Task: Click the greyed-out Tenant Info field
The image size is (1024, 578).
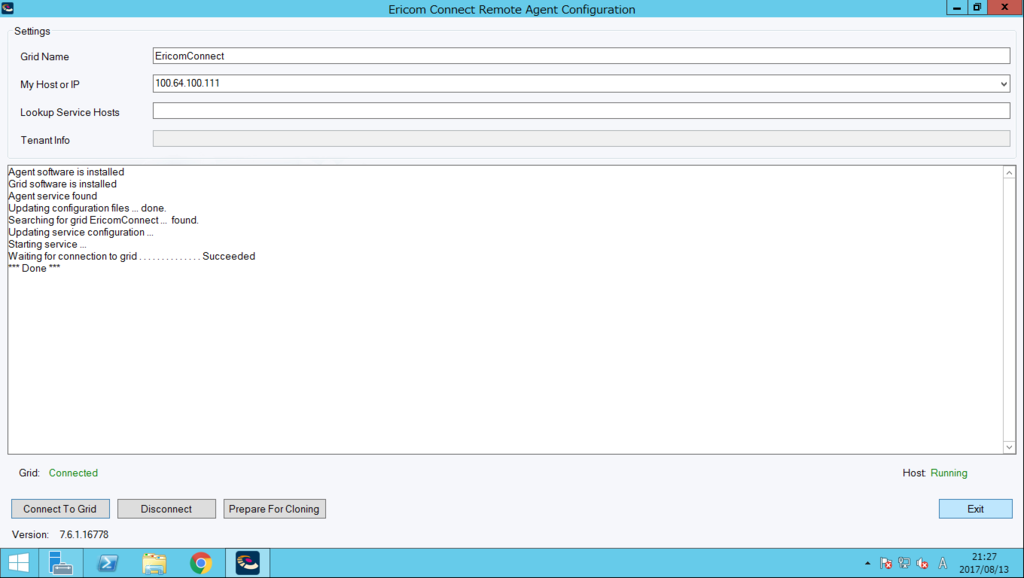Action: tap(581, 138)
